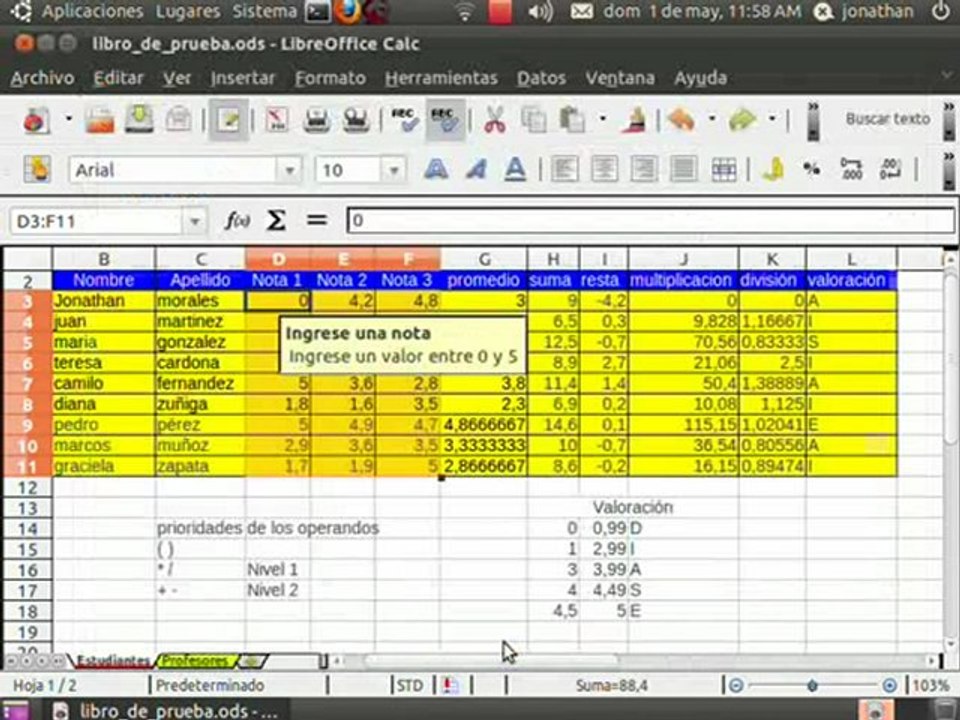This screenshot has height=720, width=960.
Task: Open the Redo history dropdown arrow
Action: 772,119
